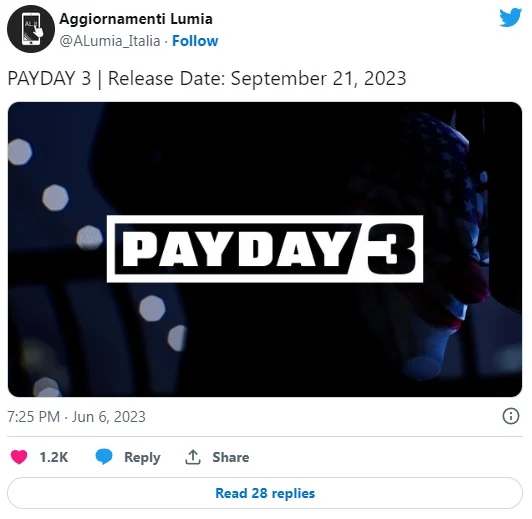The height and width of the screenshot is (519, 532).
Task: Follow the @ALumia_Italia account
Action: (x=195, y=41)
